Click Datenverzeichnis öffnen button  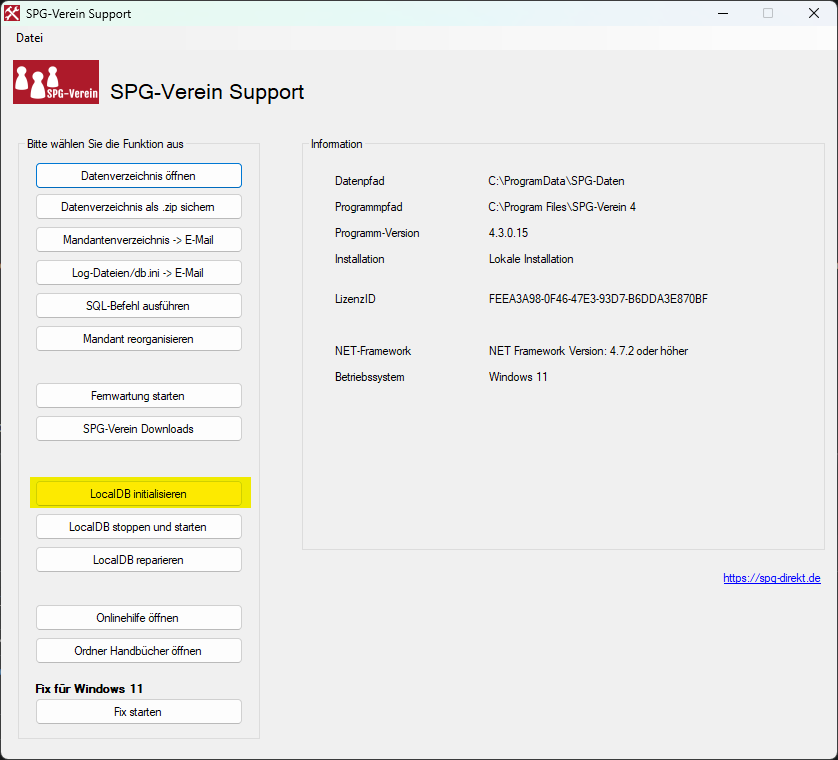pyautogui.click(x=138, y=176)
